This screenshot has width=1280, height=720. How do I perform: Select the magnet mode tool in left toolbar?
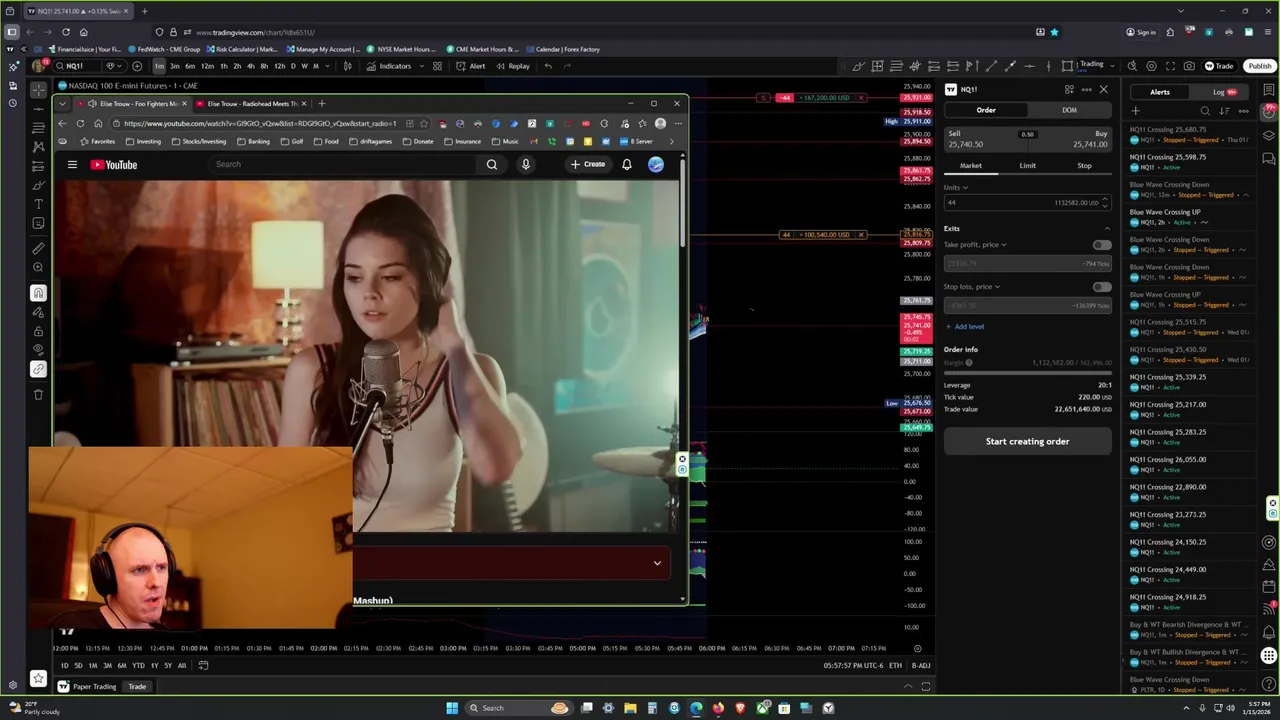(x=38, y=293)
